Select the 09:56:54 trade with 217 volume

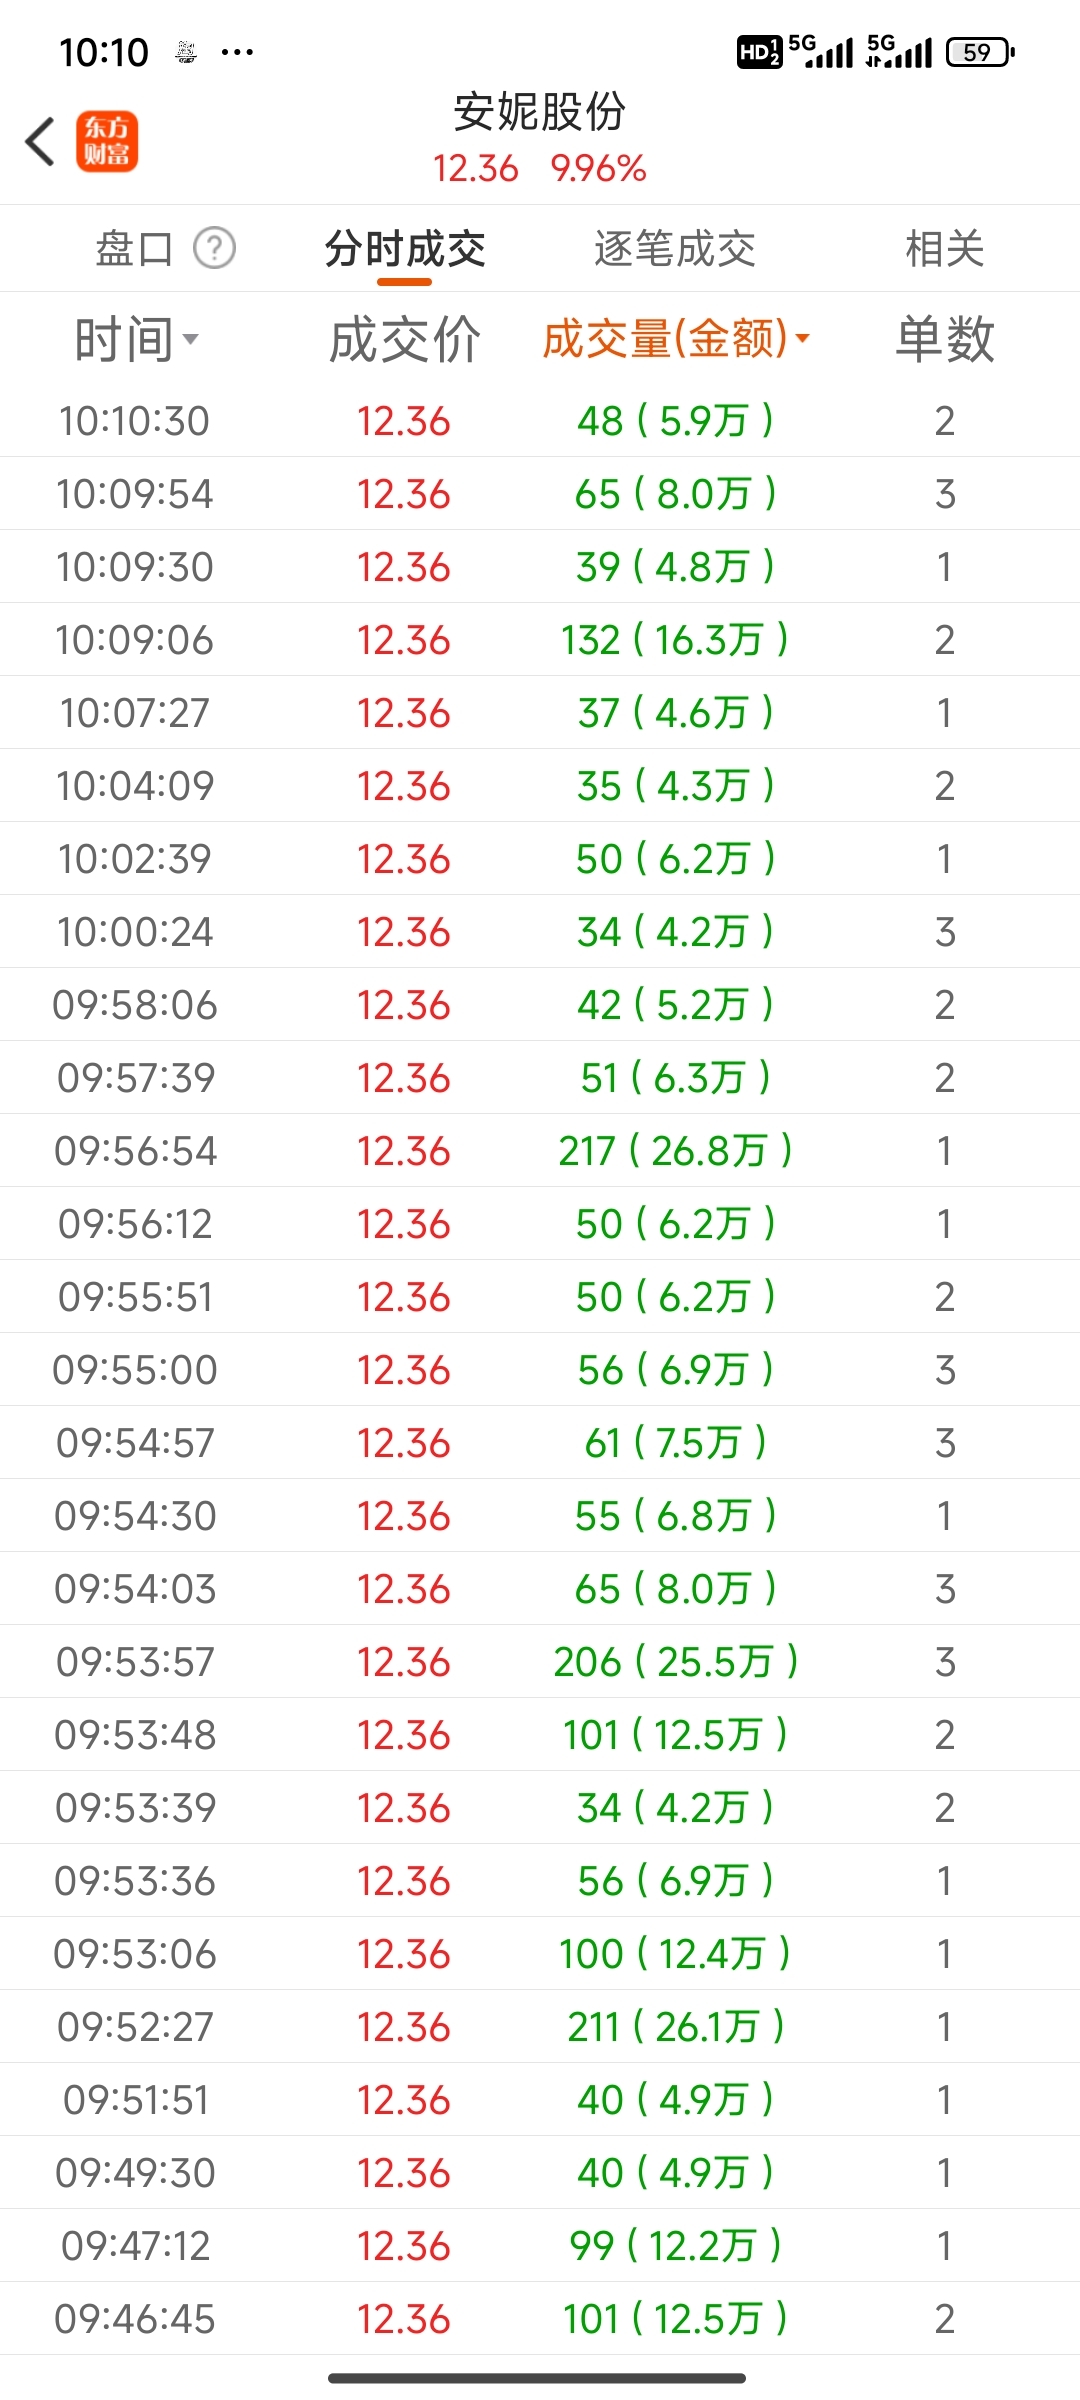(x=540, y=1151)
